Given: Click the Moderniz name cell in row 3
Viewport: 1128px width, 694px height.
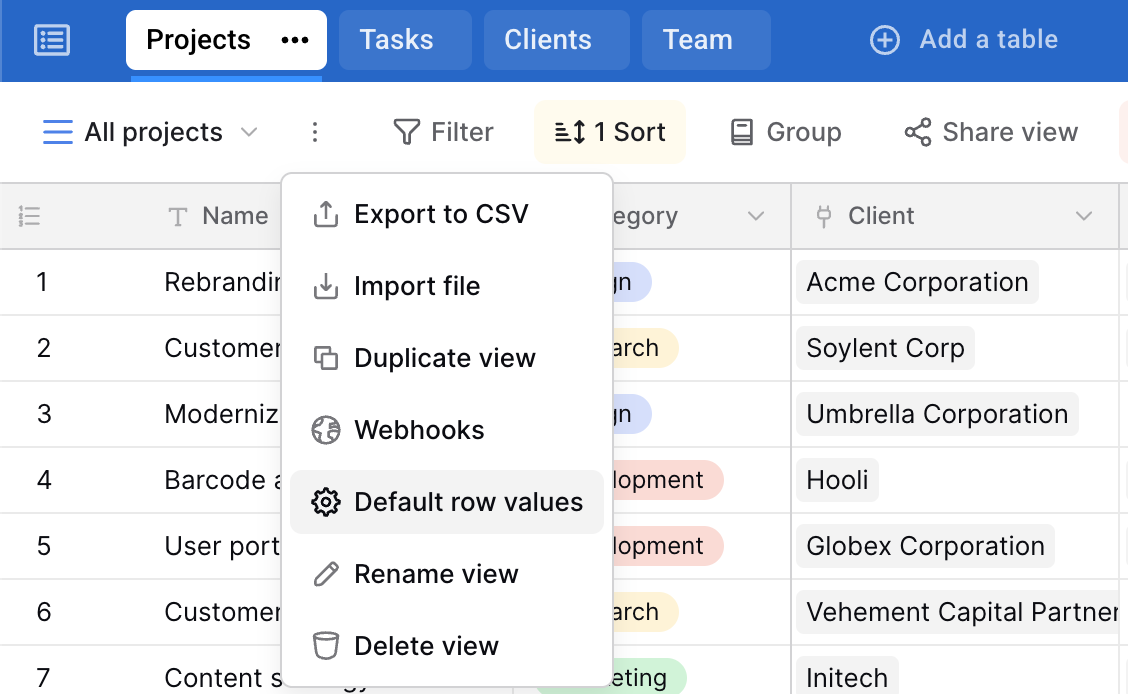Looking at the screenshot, I should click(222, 414).
